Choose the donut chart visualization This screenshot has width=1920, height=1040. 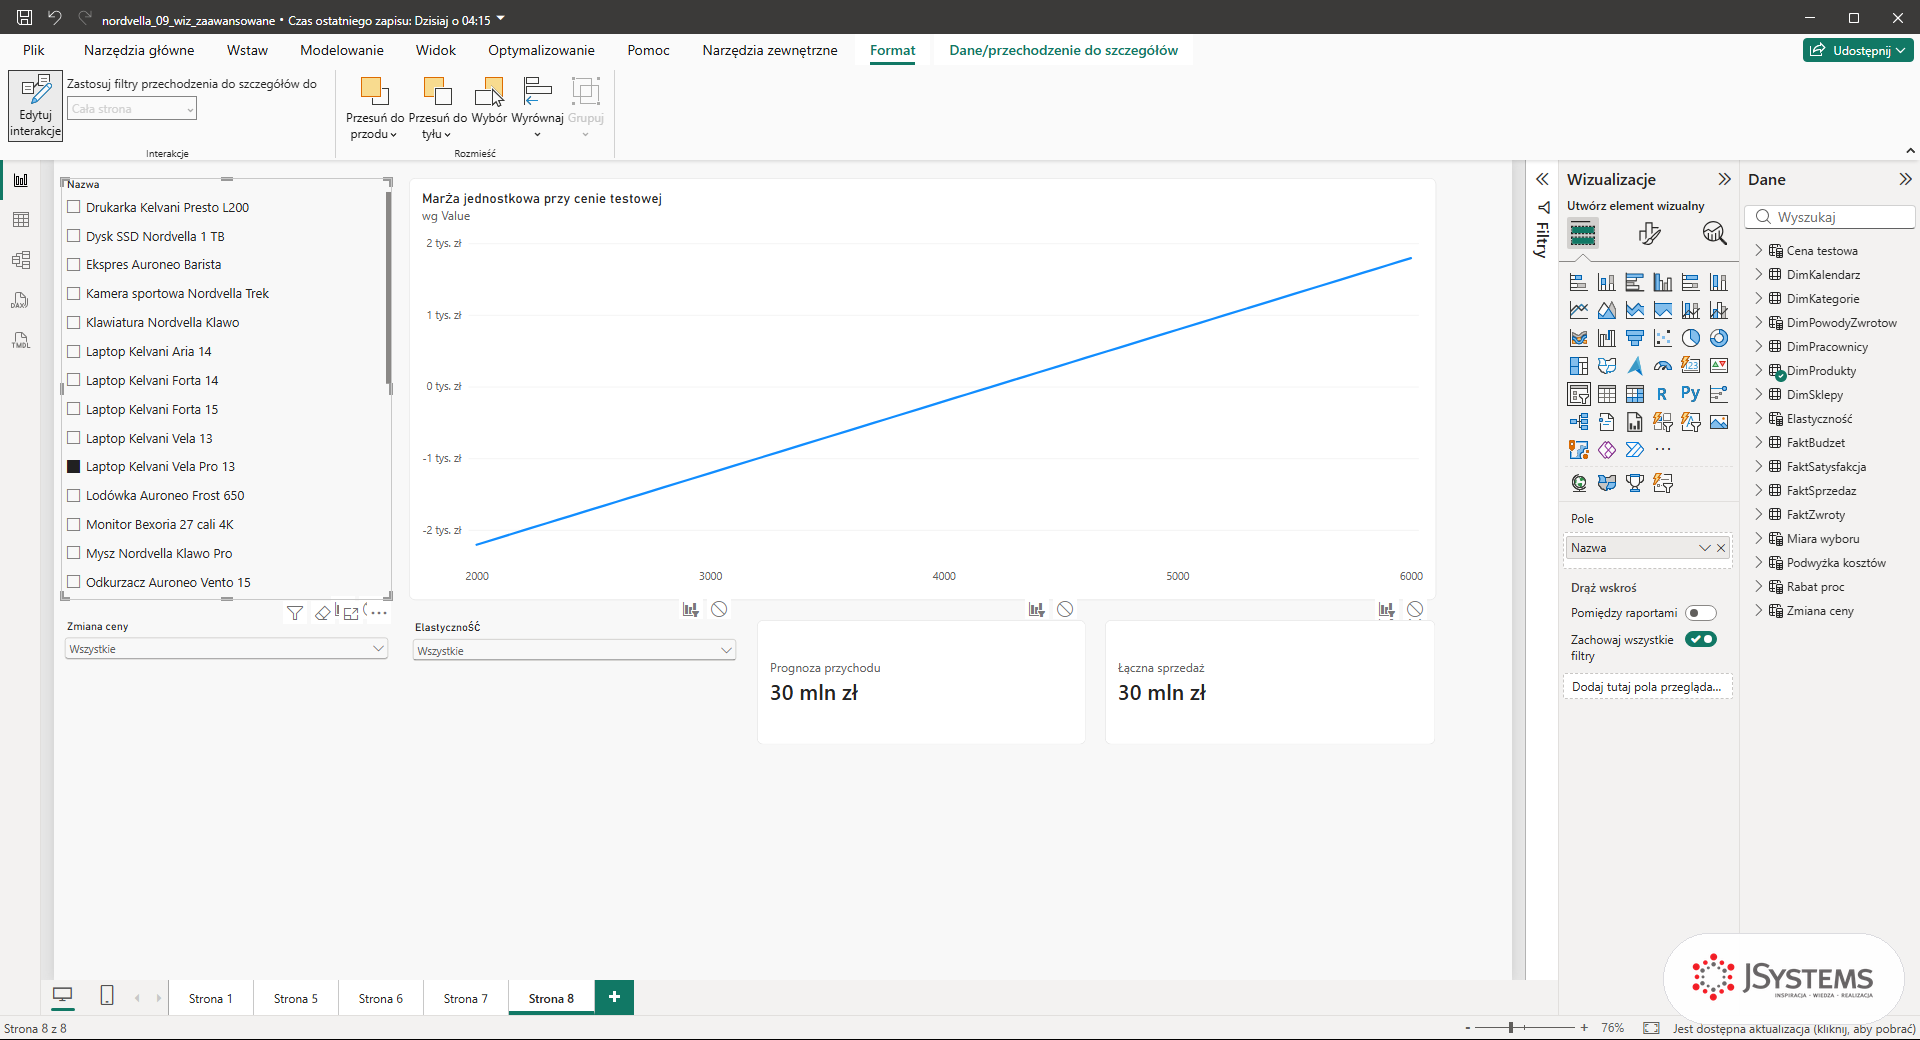click(x=1718, y=338)
